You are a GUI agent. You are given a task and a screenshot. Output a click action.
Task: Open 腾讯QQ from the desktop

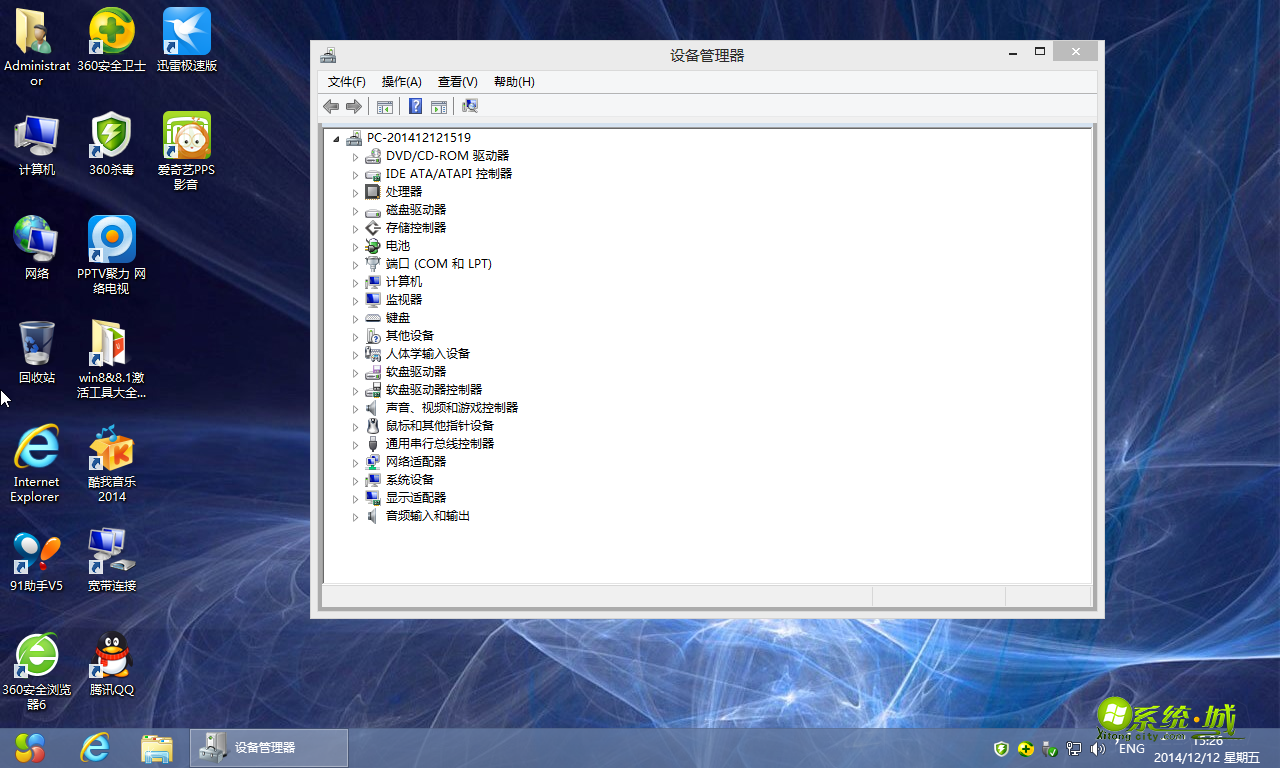click(111, 655)
